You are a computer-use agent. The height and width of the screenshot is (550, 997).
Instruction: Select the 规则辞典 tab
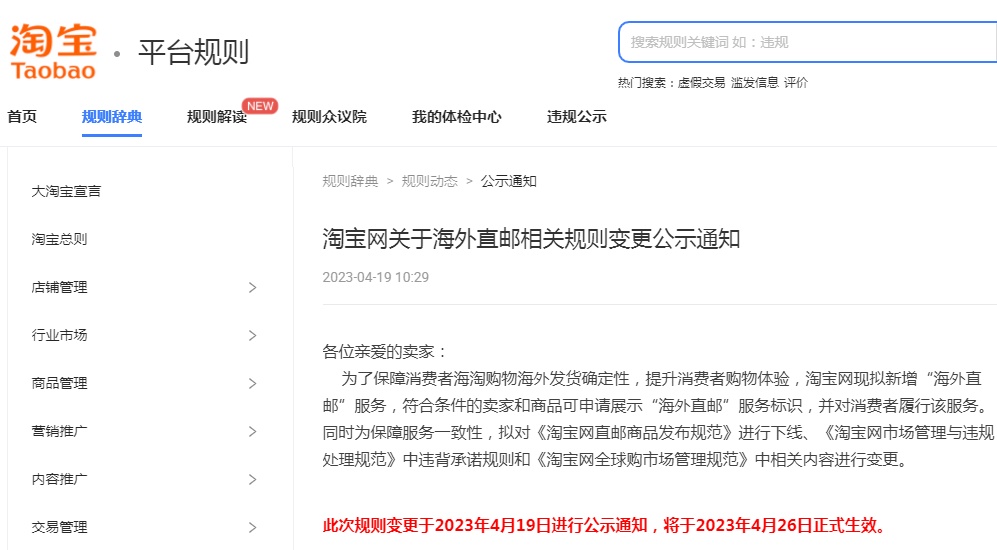(112, 117)
